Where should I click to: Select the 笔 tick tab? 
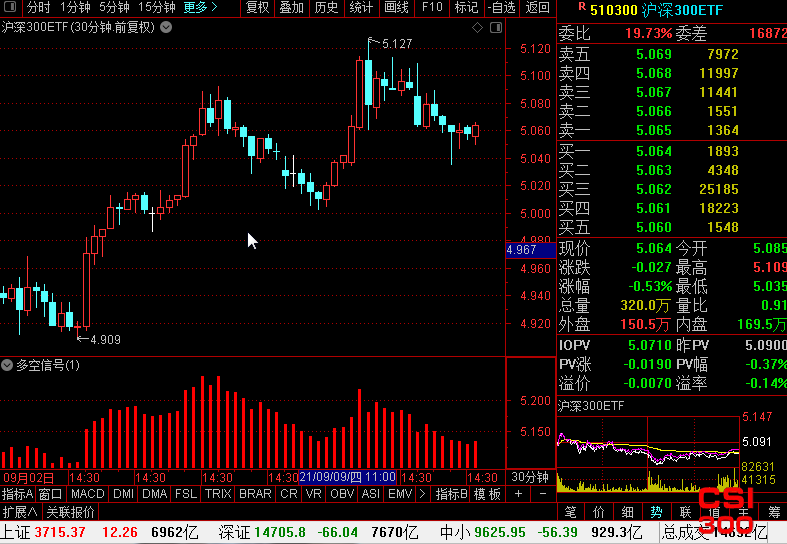coord(570,512)
